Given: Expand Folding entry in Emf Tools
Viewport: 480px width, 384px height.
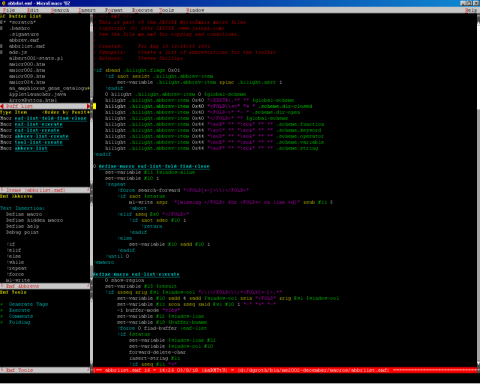Looking at the screenshot, I should tap(19, 322).
